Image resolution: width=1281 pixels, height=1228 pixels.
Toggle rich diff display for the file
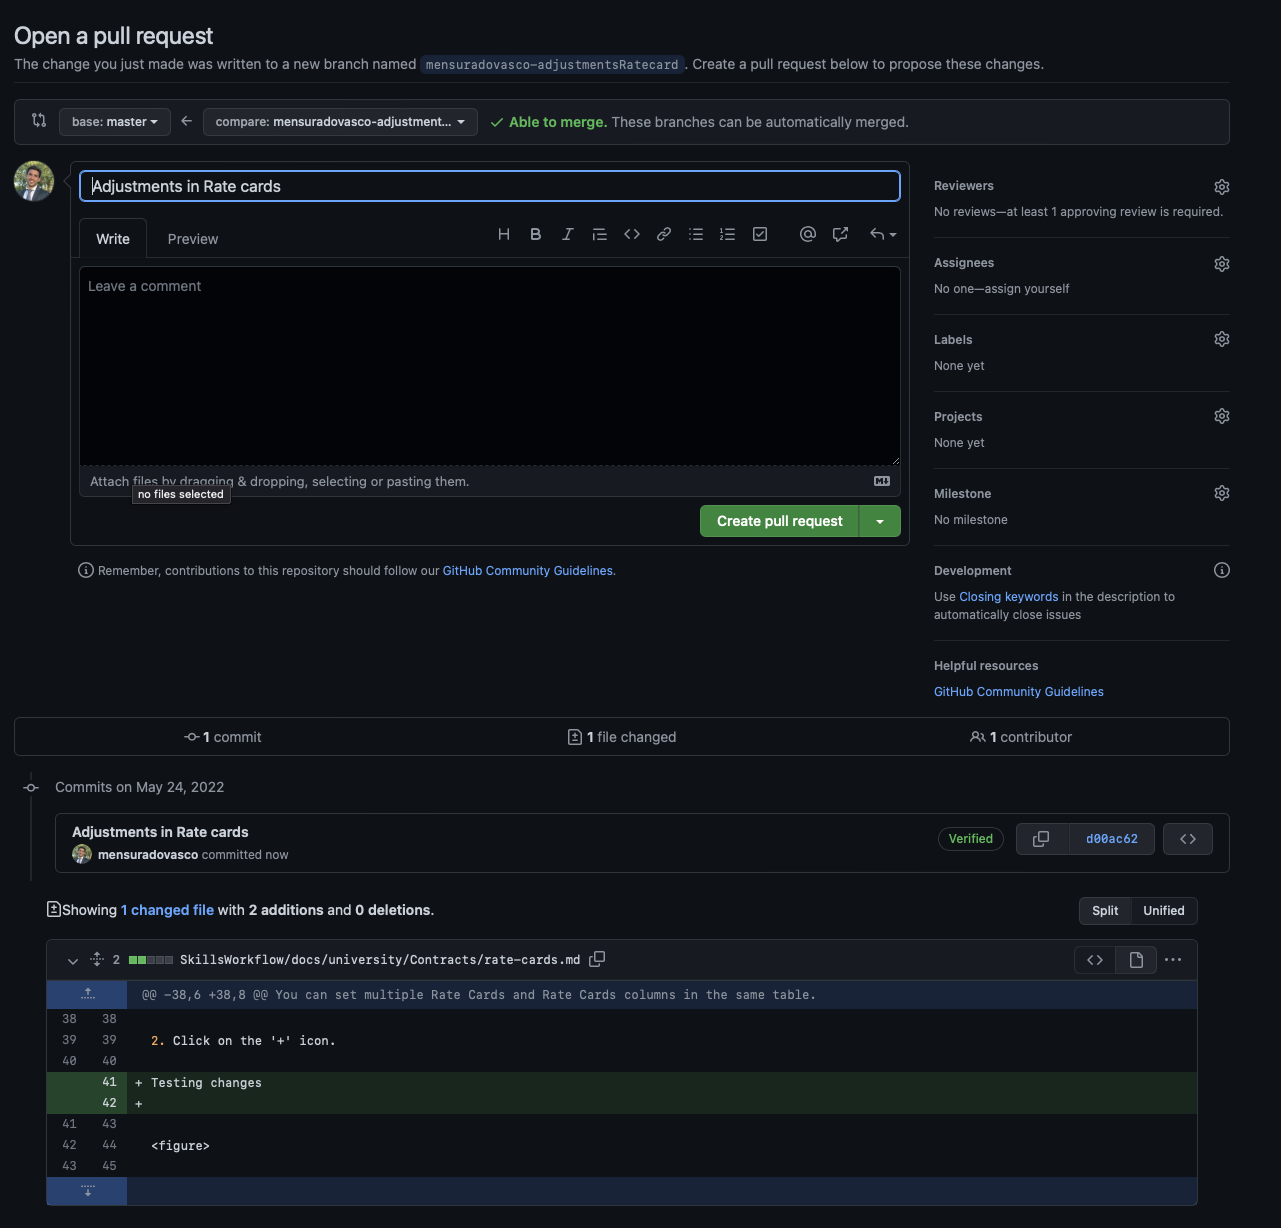1136,960
